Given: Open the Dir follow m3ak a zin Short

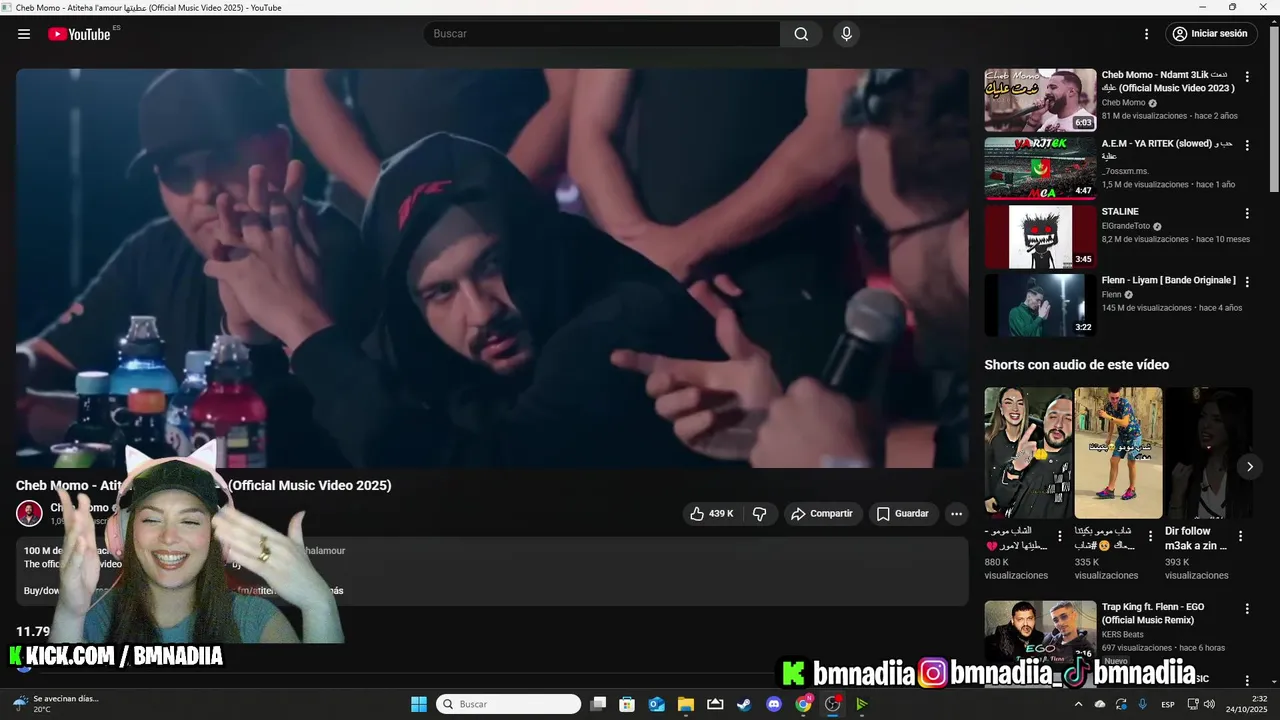Looking at the screenshot, I should 1207,452.
